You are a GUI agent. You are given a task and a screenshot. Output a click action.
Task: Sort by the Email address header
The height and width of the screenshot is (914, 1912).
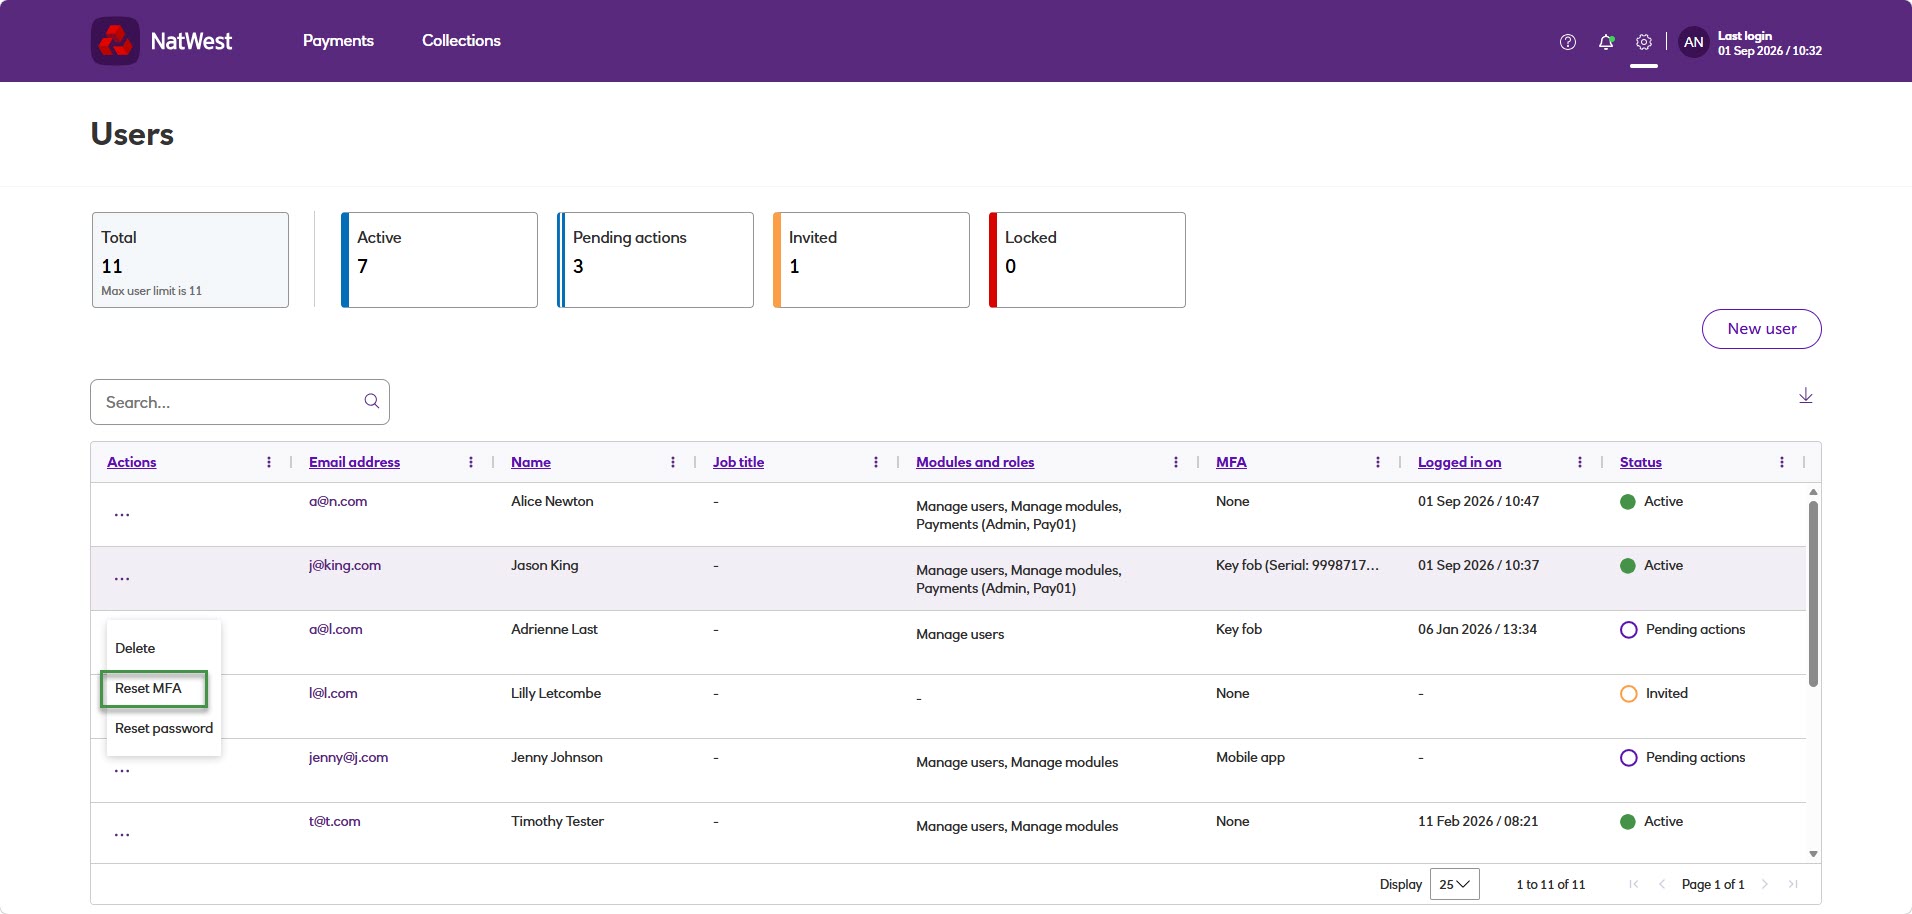pos(354,462)
